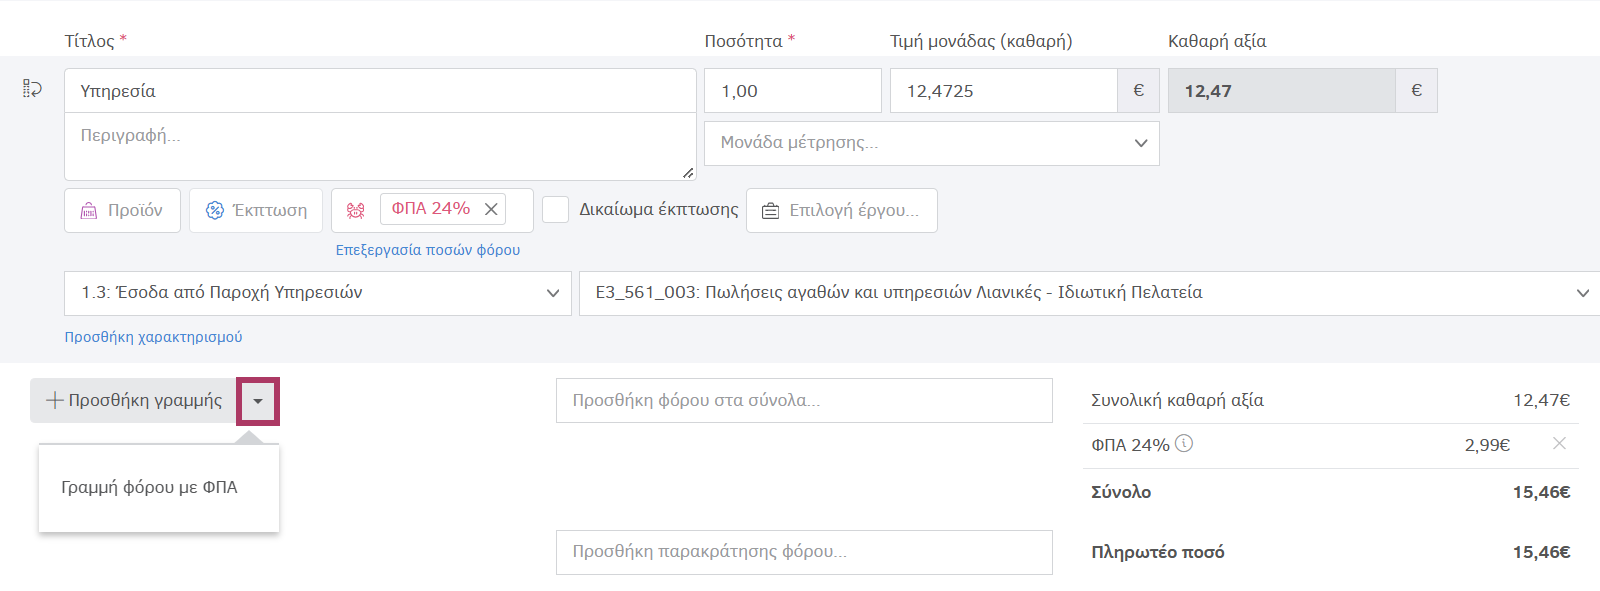Click the textarea resize handle of Περιγραφή
The height and width of the screenshot is (591, 1600).
688,173
